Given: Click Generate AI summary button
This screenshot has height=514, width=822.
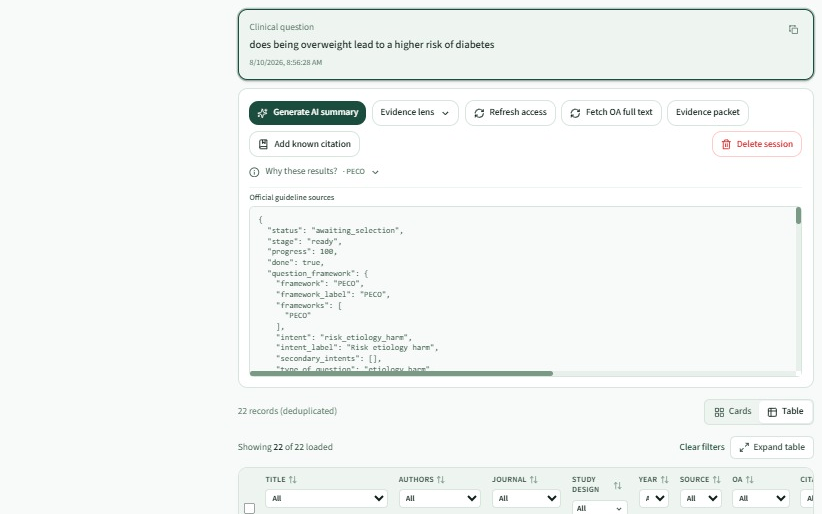Looking at the screenshot, I should click(x=307, y=113).
